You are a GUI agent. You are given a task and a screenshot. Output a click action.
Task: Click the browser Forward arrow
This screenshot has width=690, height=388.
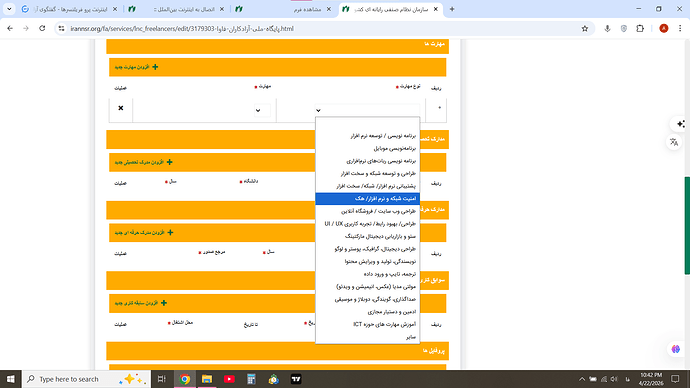coord(26,29)
